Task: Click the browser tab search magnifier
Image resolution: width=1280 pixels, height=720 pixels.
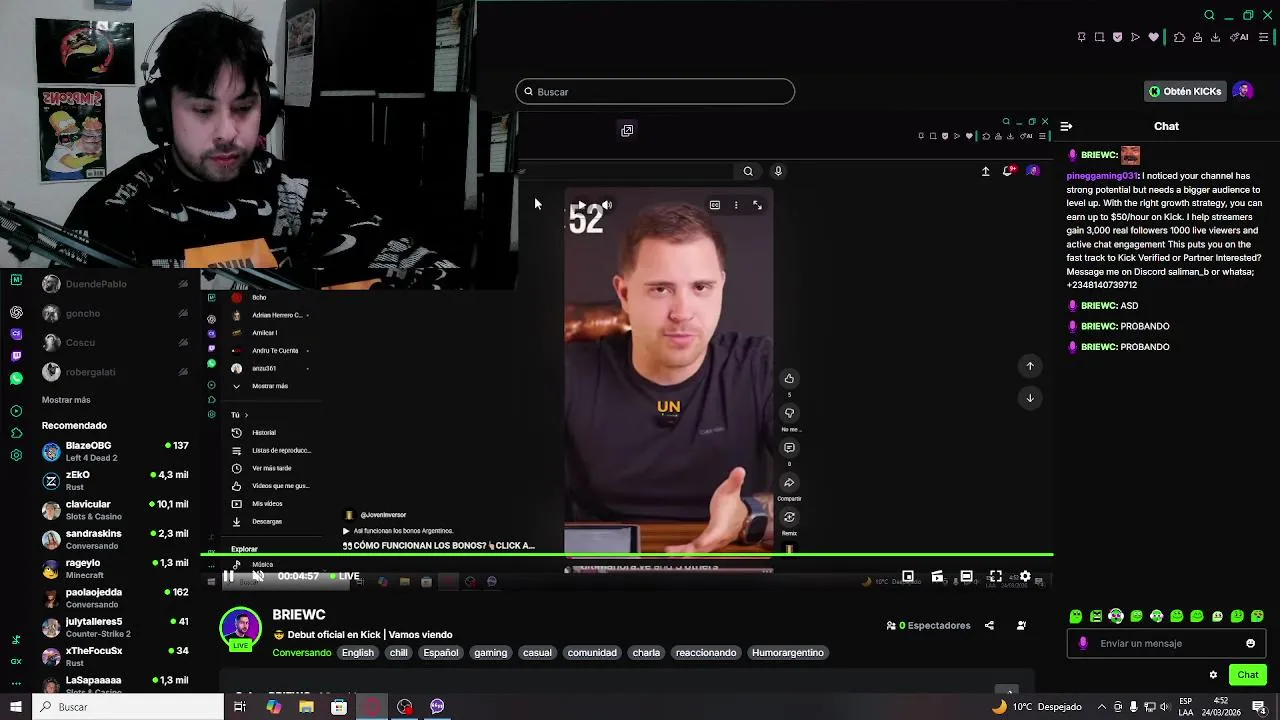Action: [1209, 15]
